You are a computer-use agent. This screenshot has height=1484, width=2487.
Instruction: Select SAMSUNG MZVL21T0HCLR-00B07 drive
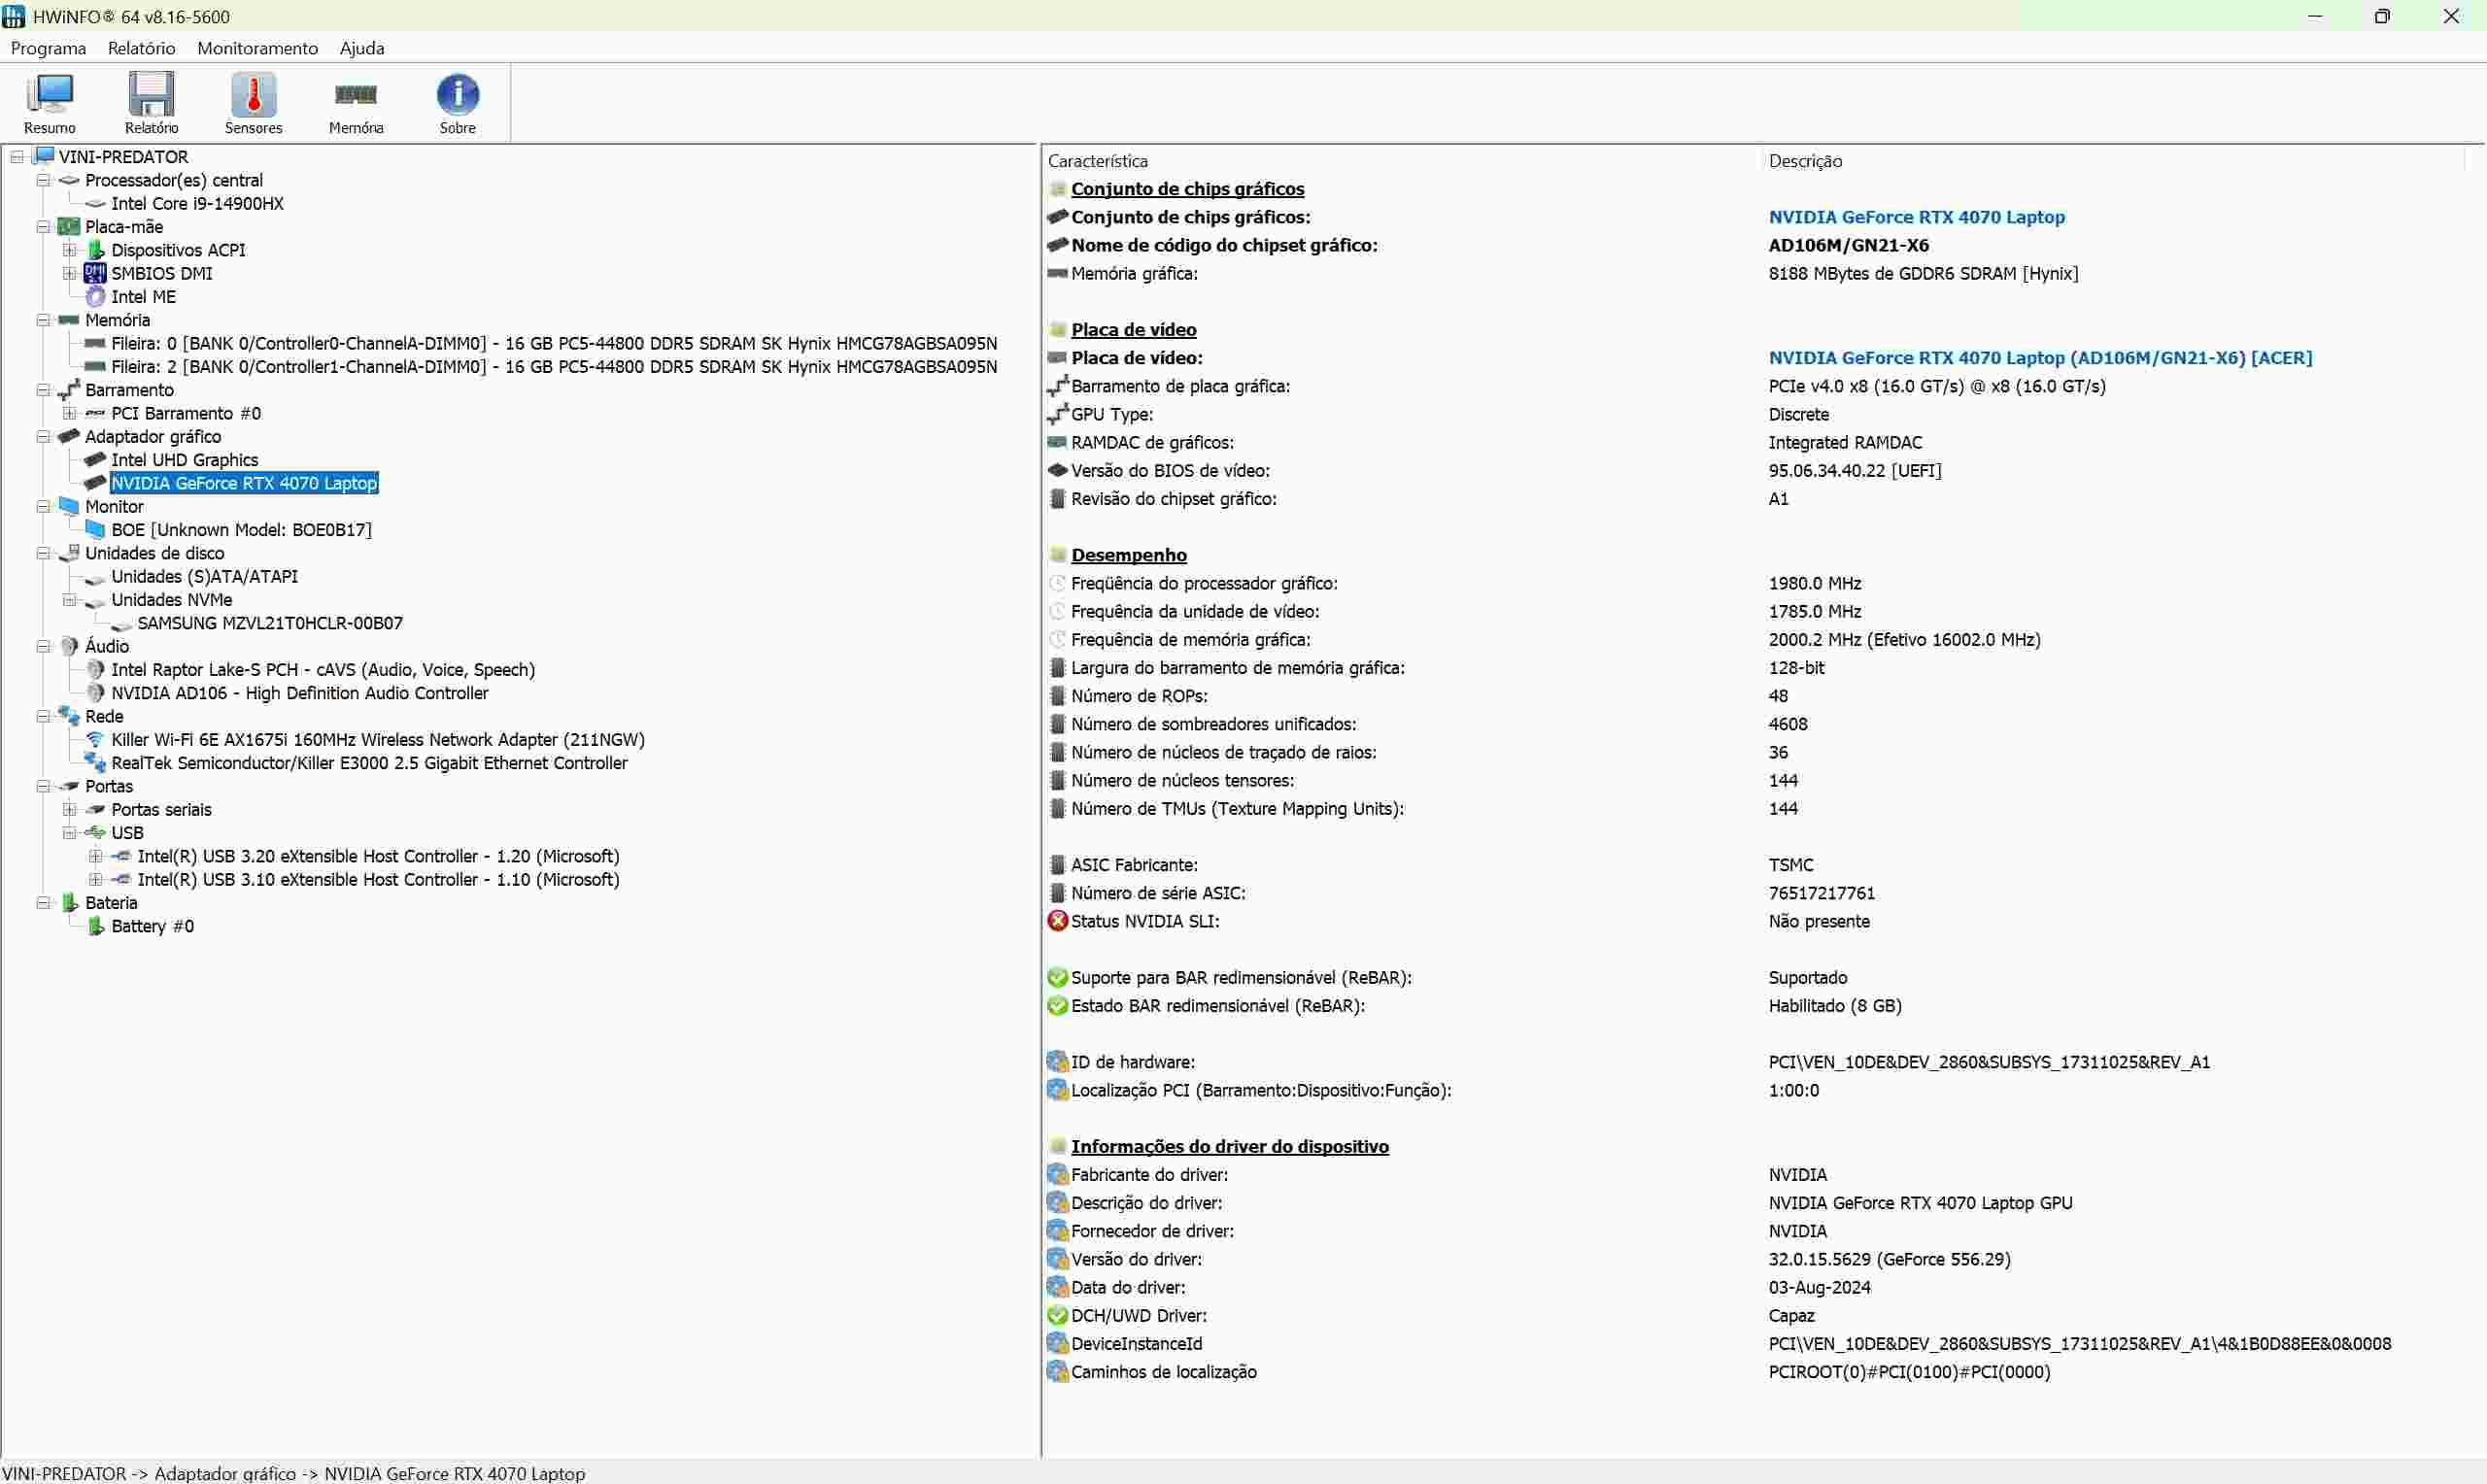(x=270, y=623)
